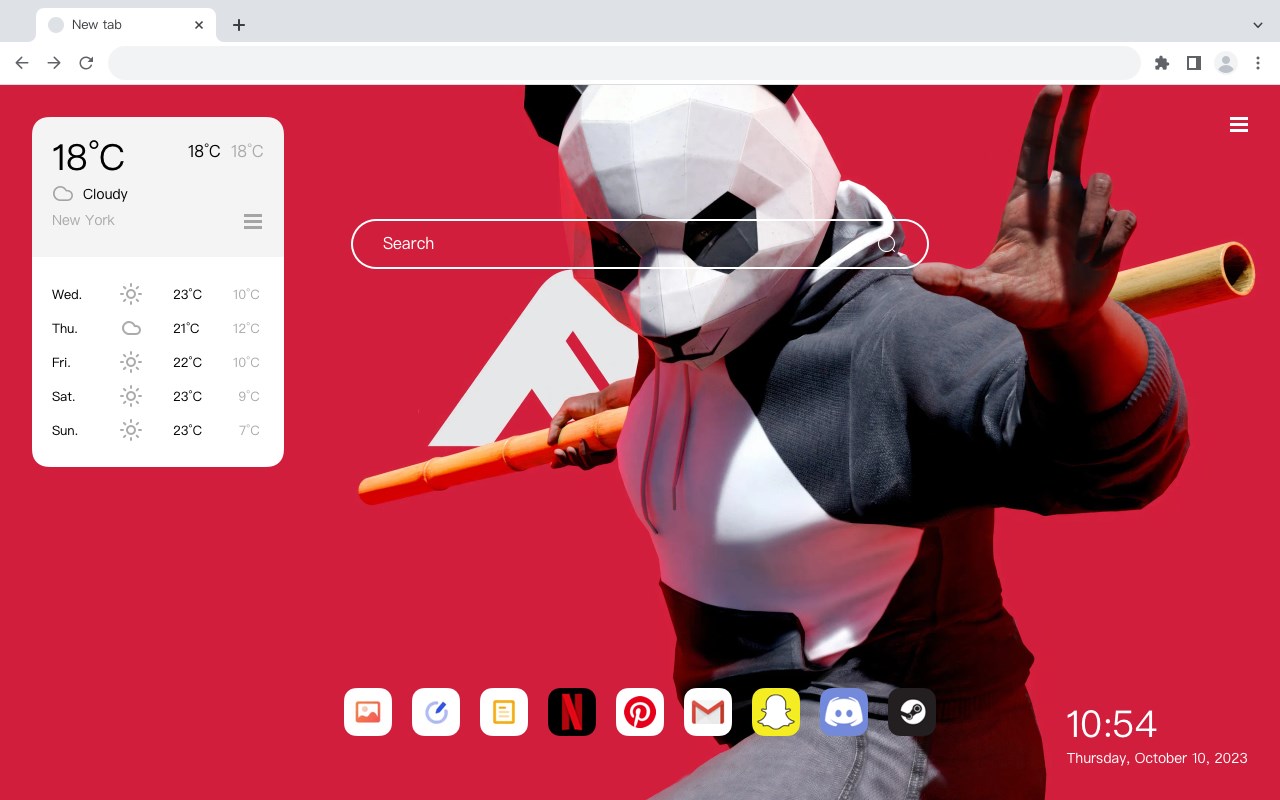Click the Sun. sunny forecast icon

(131, 430)
